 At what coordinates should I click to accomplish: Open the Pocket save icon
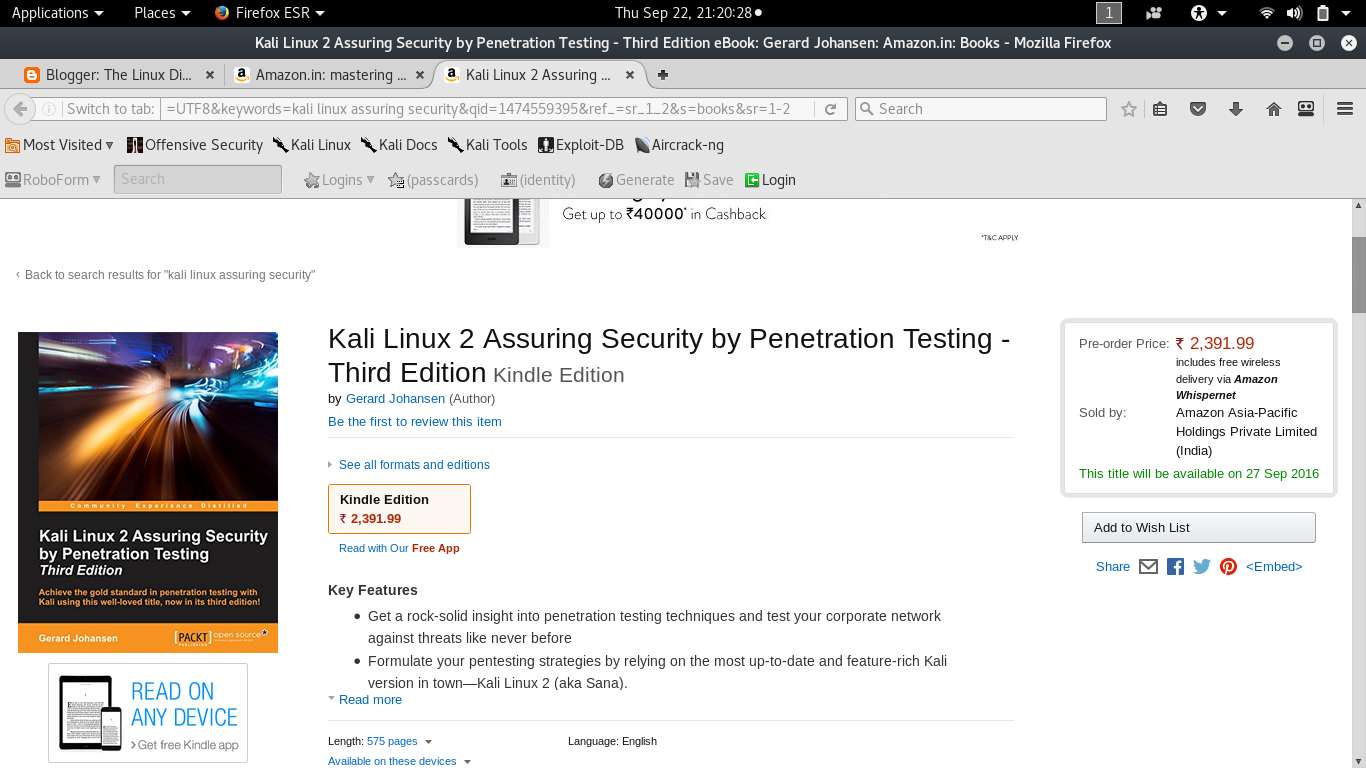click(x=1198, y=109)
